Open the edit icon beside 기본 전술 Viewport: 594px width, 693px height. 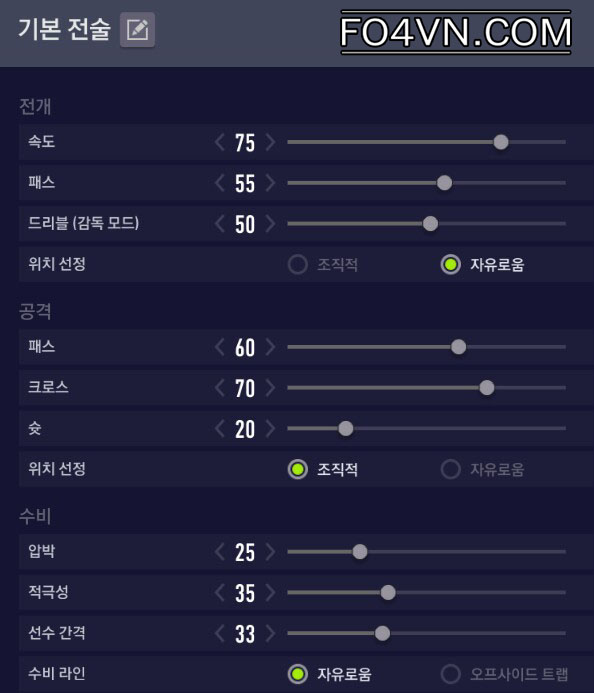click(x=137, y=30)
